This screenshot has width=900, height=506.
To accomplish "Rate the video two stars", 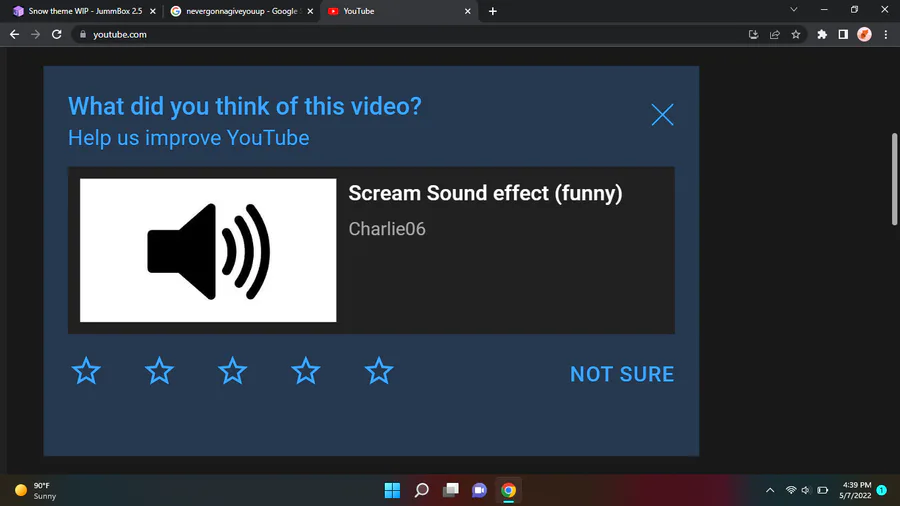I will click(x=159, y=371).
